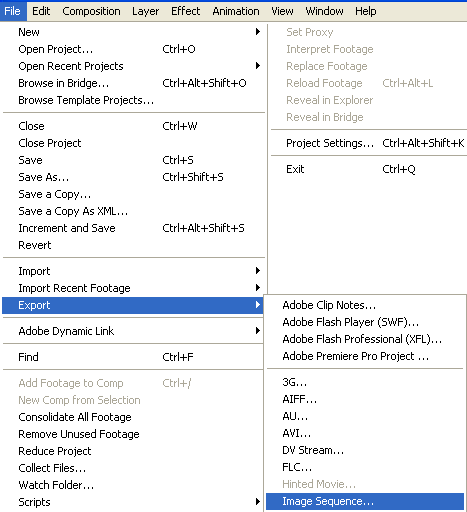Choose Find in File menu

tap(133, 357)
